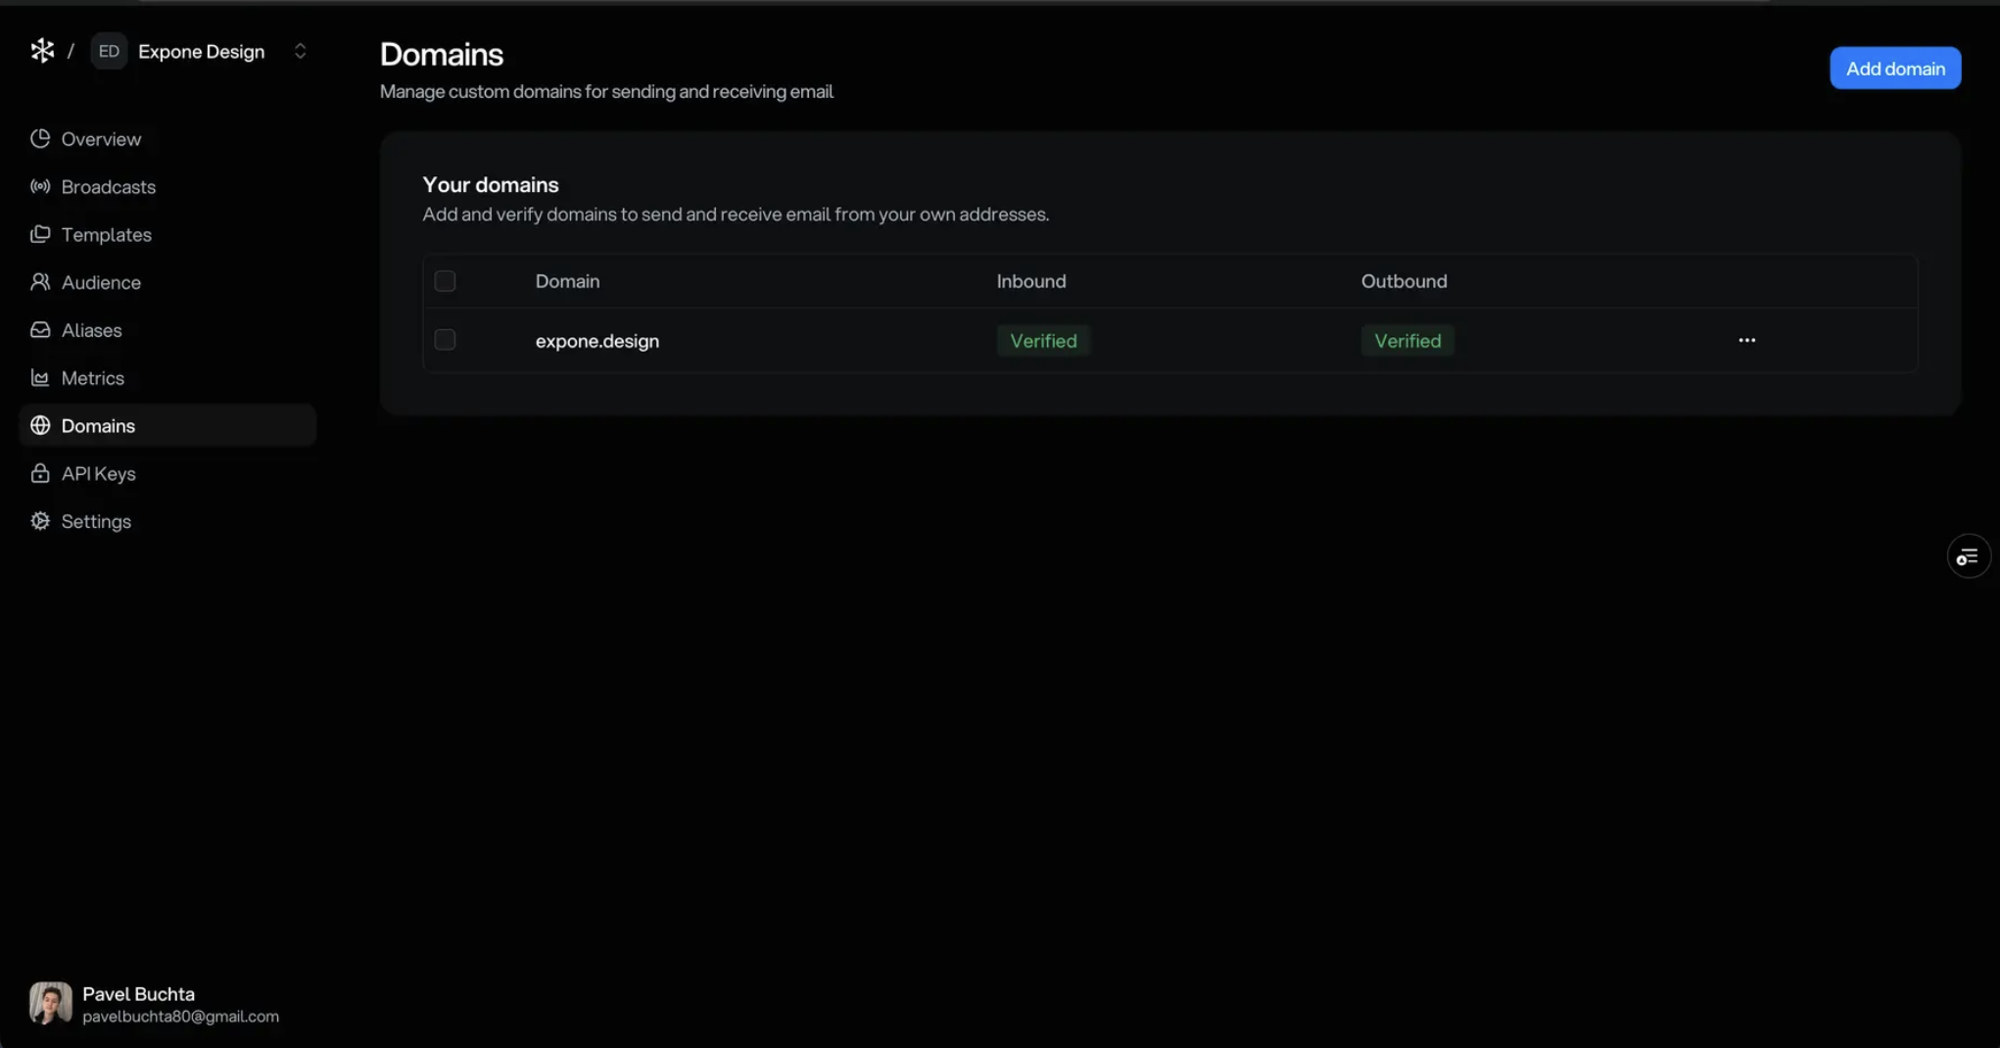2000x1048 pixels.
Task: Click Pavel Buchta's profile avatar
Action: (x=50, y=1003)
